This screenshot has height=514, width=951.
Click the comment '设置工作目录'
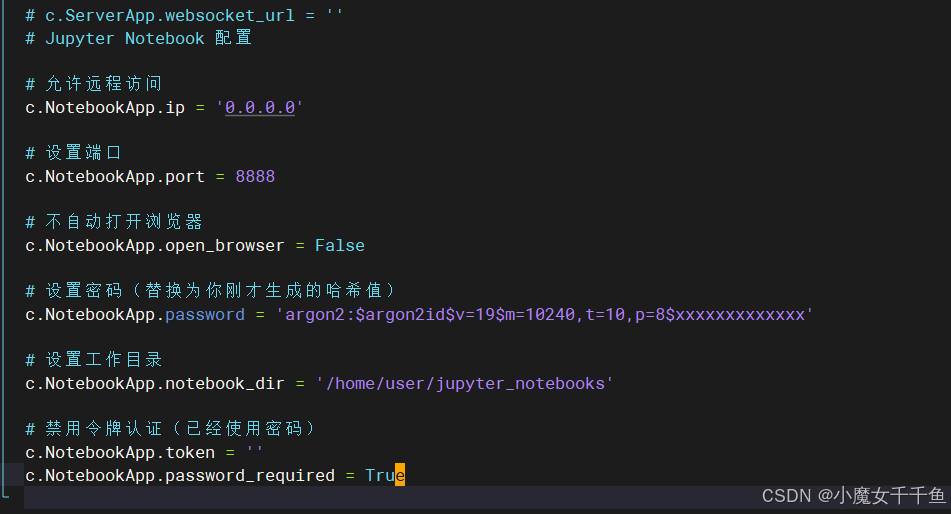coord(93,360)
